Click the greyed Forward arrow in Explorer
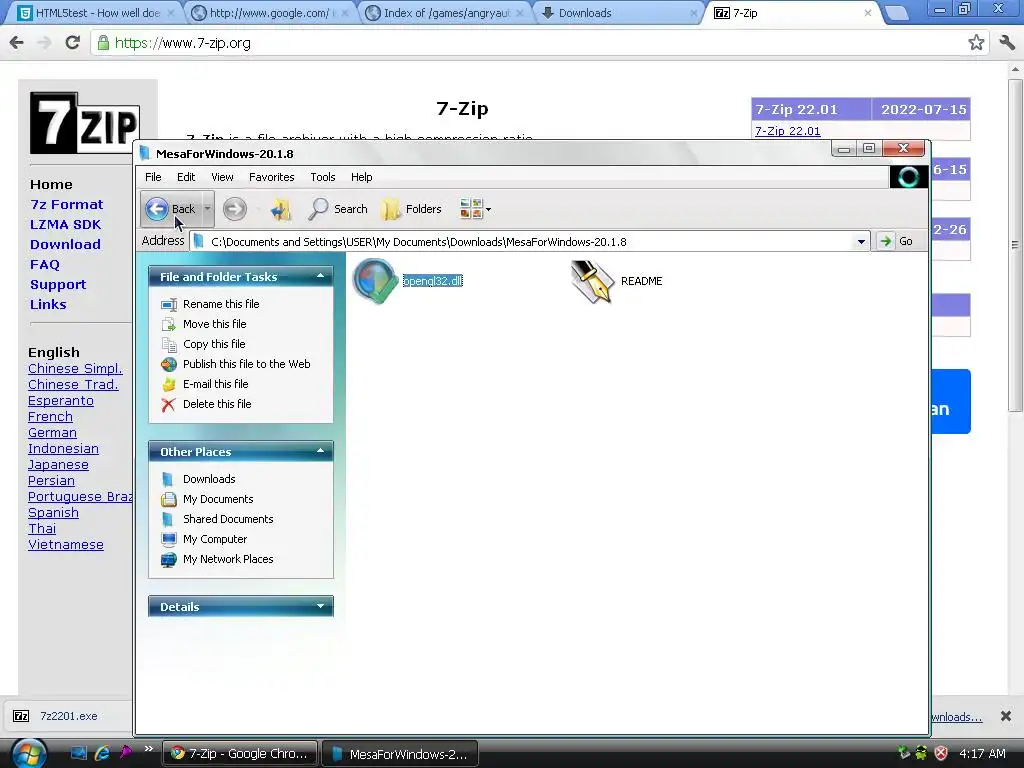This screenshot has width=1024, height=768. (x=234, y=209)
